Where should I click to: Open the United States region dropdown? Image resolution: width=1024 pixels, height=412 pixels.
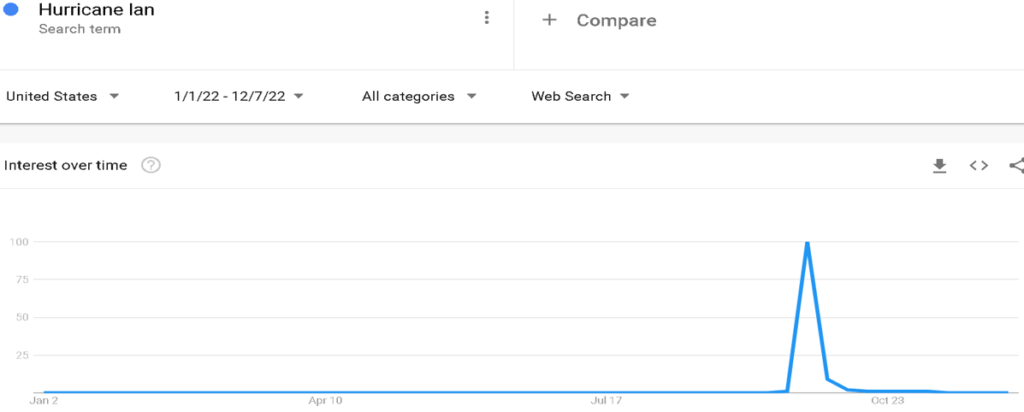(63, 96)
